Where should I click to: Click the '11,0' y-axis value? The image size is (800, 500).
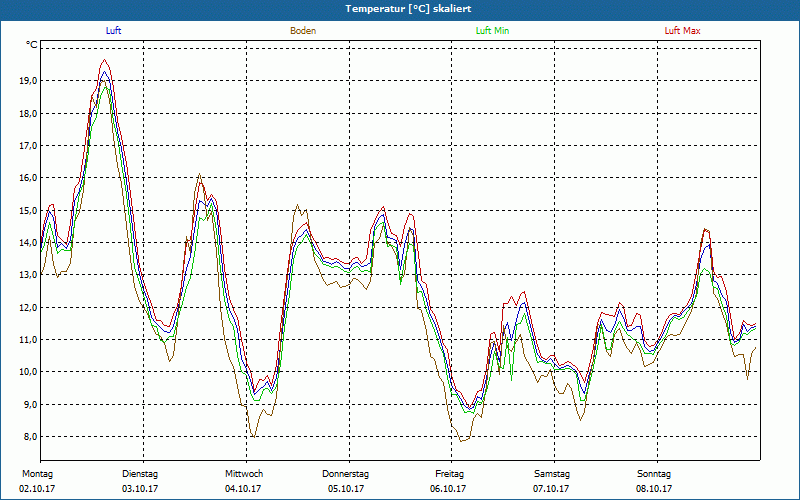[x=29, y=339]
